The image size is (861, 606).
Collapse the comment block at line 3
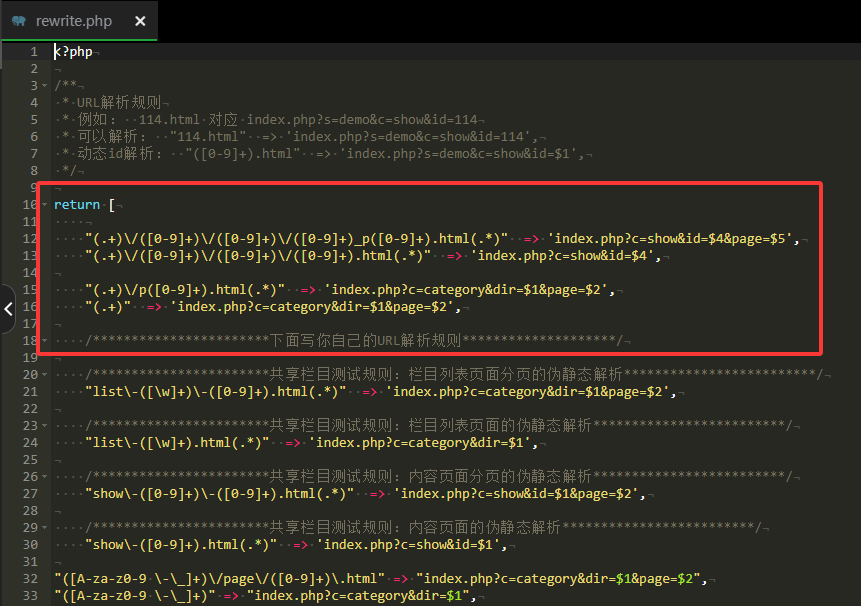point(44,86)
